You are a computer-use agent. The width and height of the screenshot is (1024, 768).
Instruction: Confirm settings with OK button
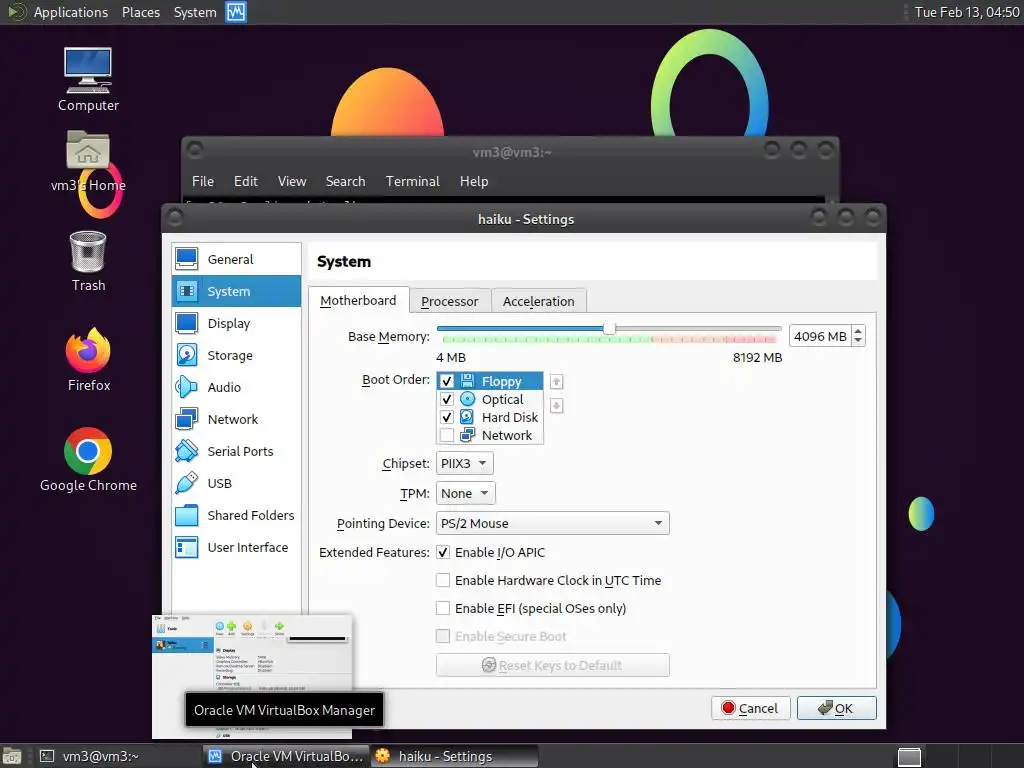point(837,708)
